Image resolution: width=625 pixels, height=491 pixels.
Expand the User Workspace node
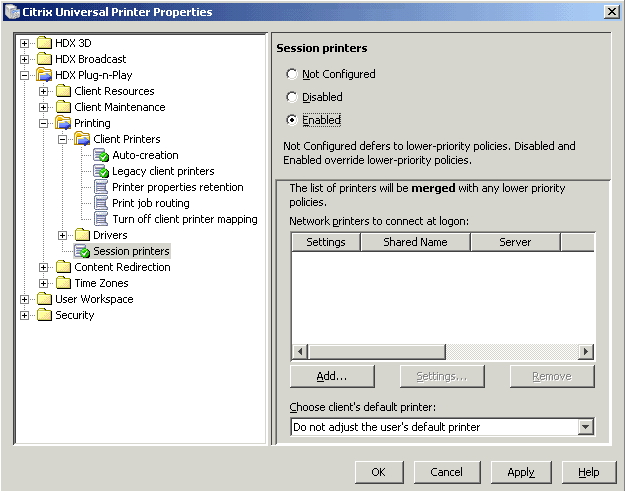[24, 299]
